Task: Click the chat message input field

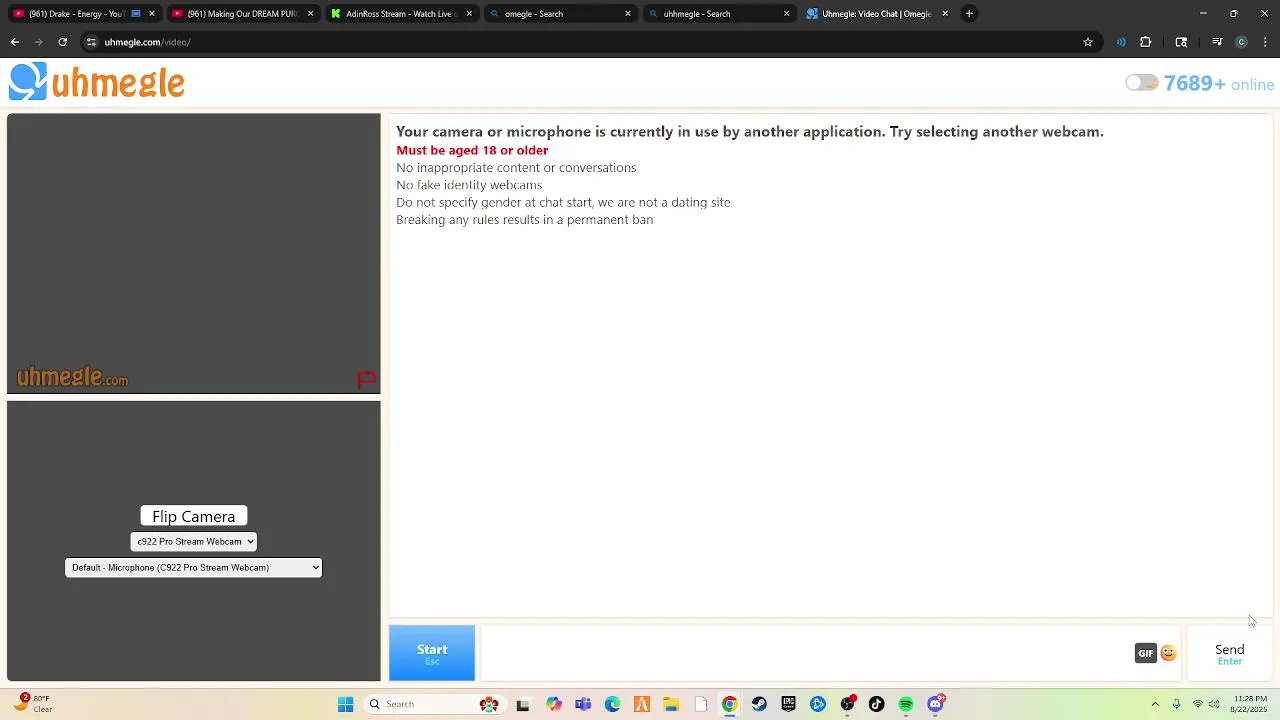Action: click(x=805, y=653)
